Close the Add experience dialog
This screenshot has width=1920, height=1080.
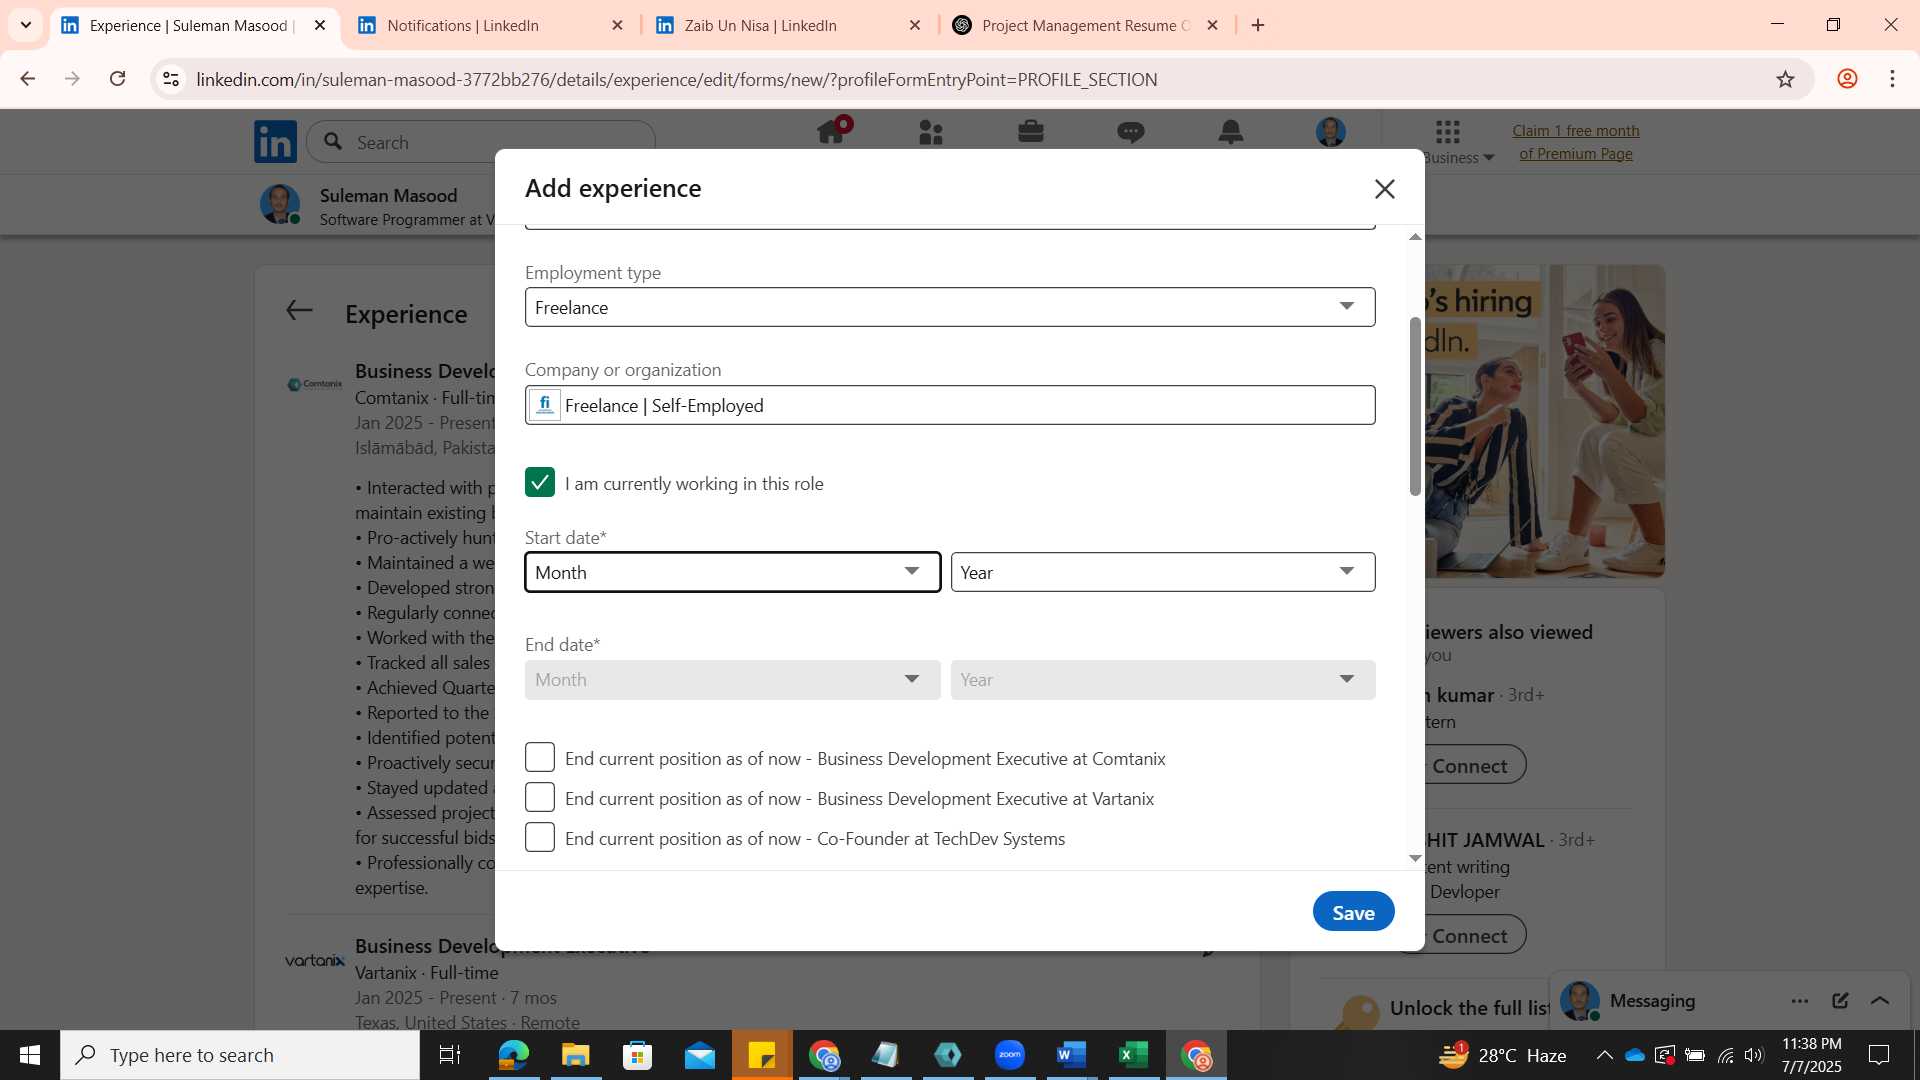[1384, 189]
